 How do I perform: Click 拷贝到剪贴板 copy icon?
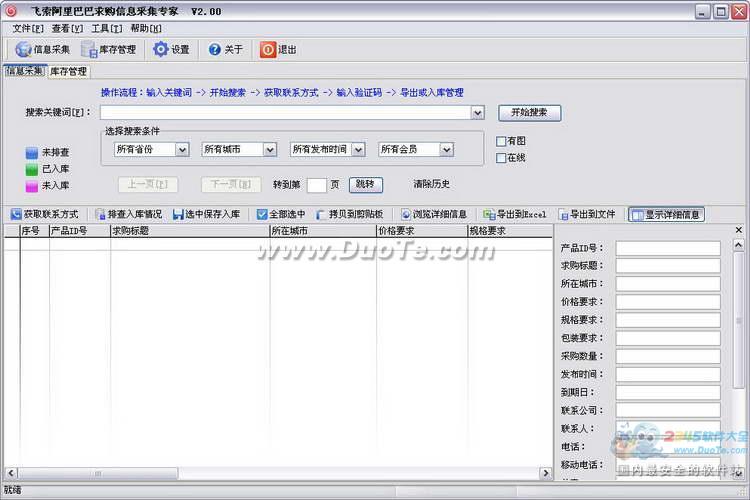tap(321, 214)
